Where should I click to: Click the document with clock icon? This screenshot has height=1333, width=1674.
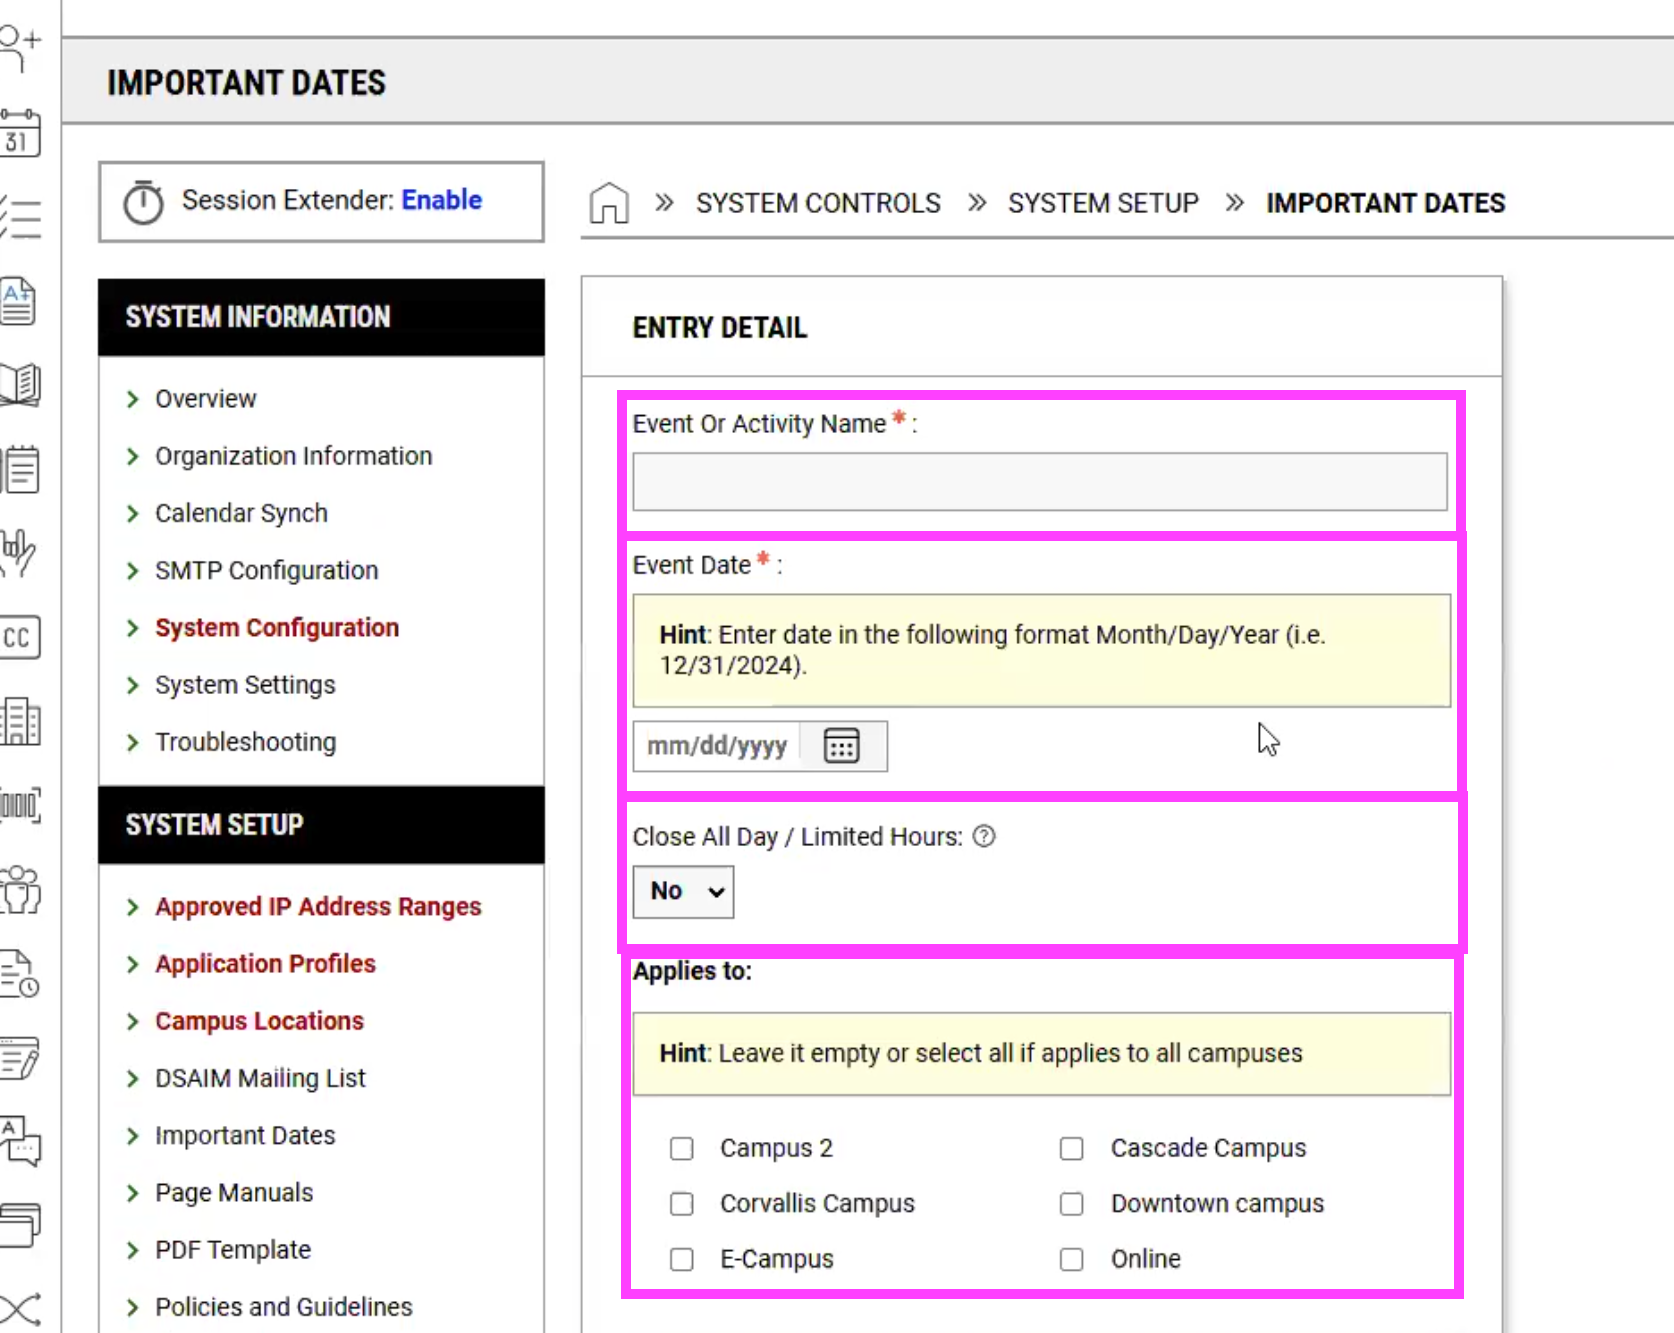pyautogui.click(x=20, y=973)
